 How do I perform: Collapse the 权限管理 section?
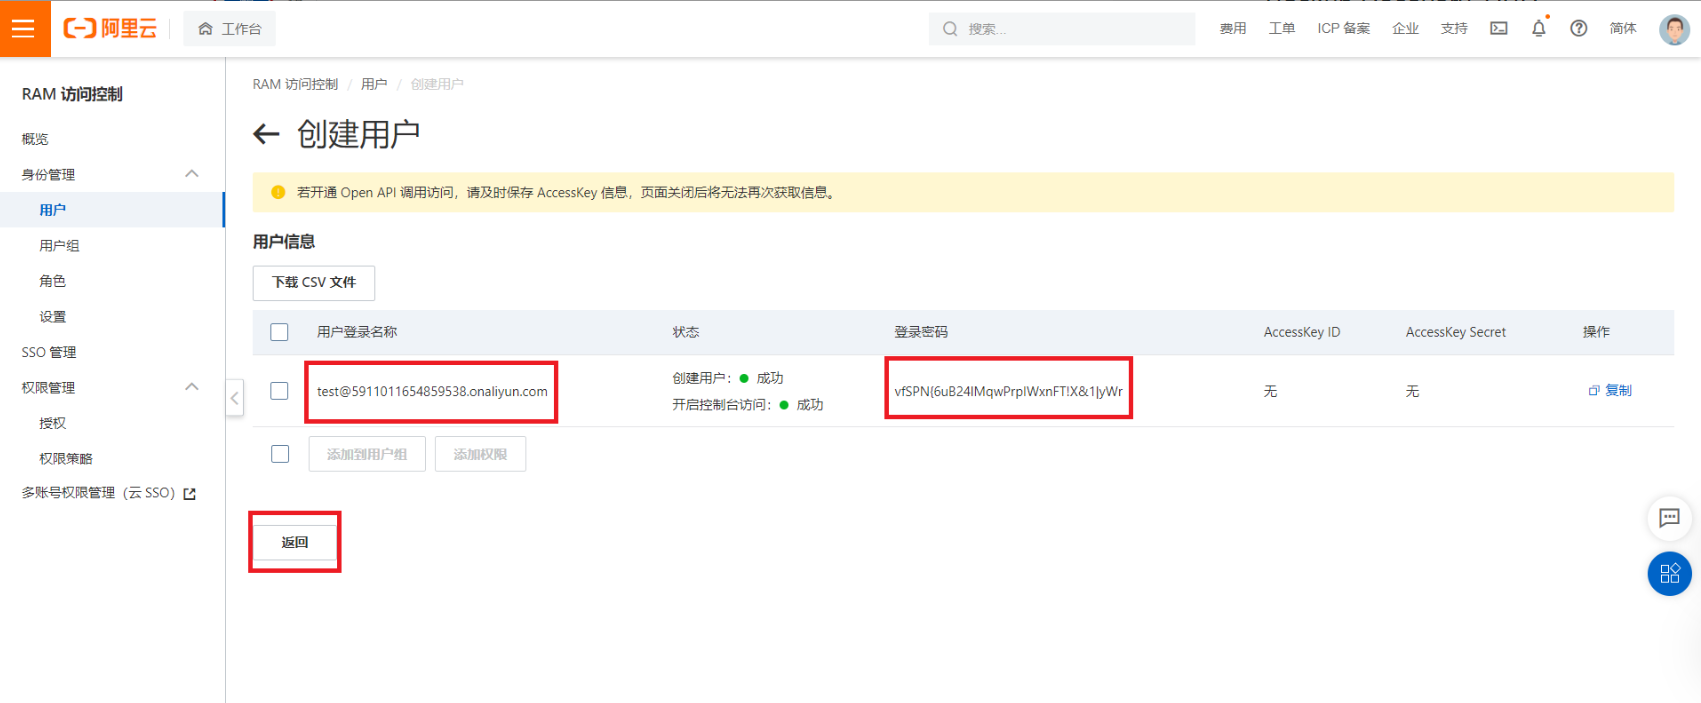coord(191,387)
